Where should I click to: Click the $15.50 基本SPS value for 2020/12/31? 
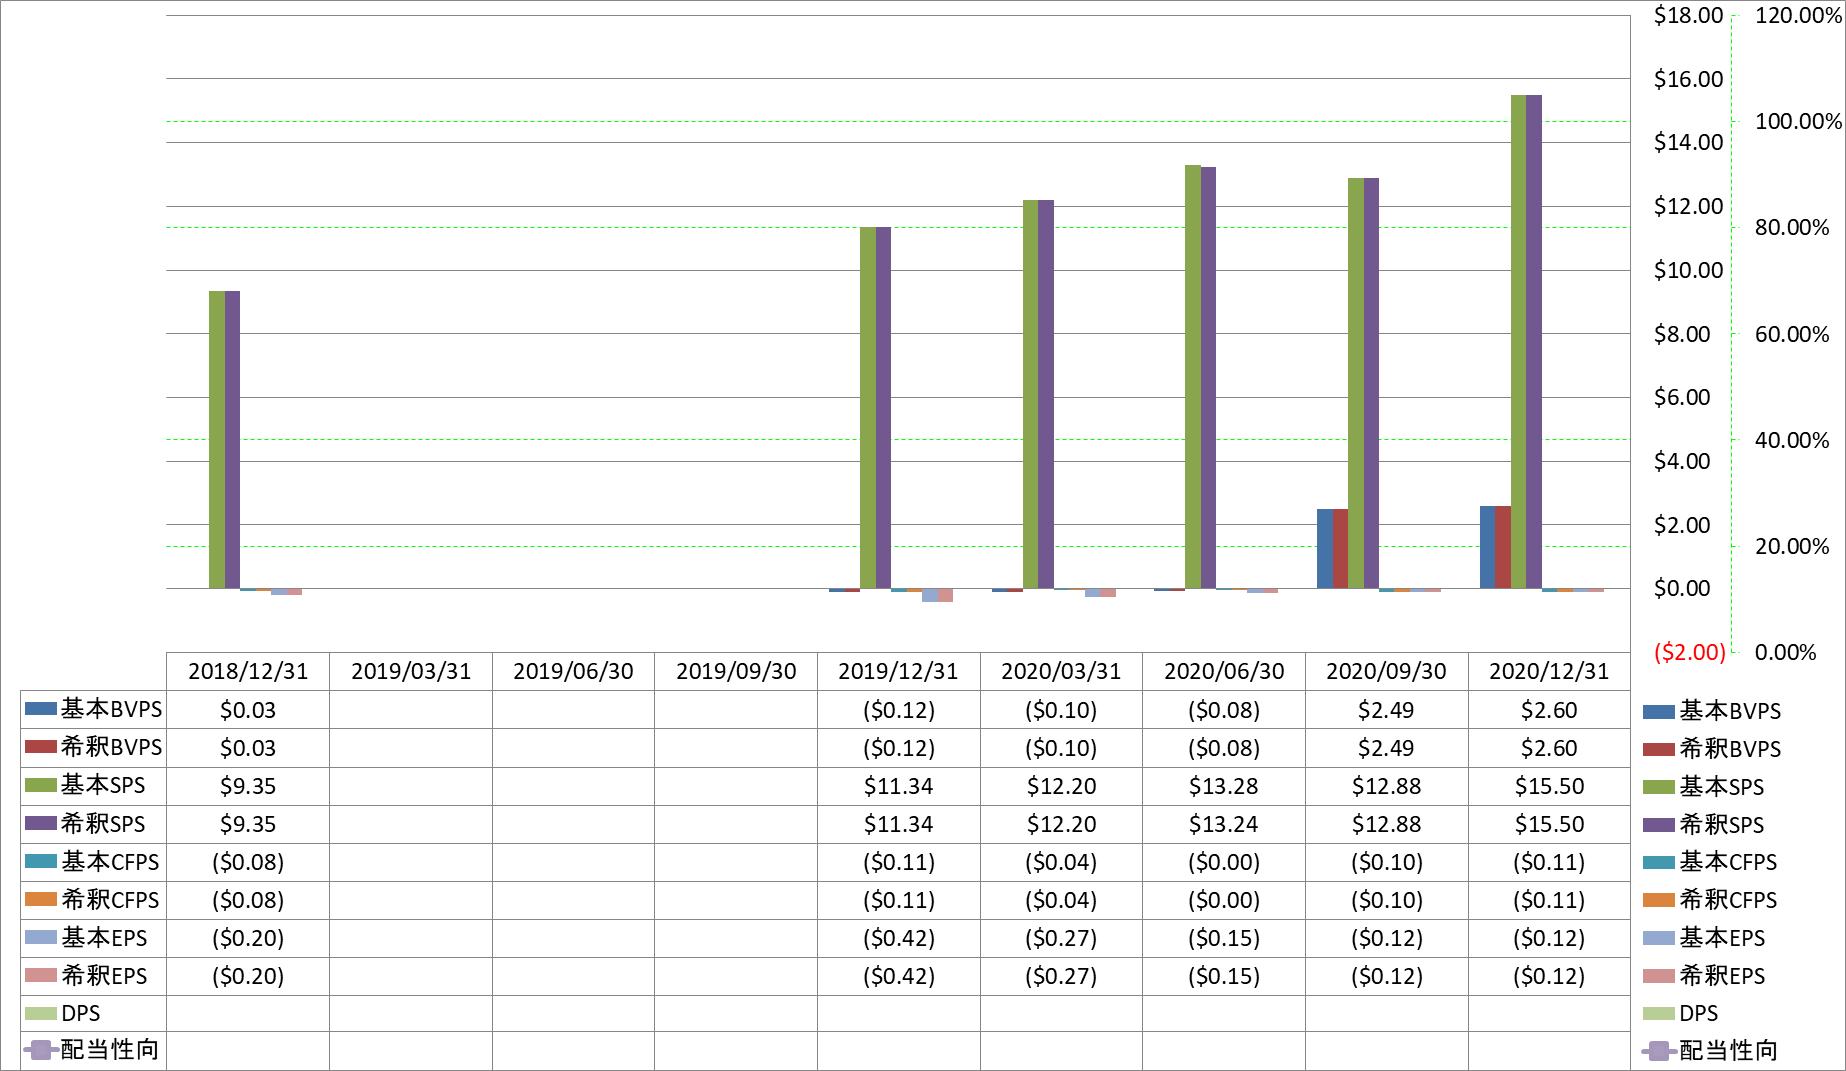click(1549, 786)
